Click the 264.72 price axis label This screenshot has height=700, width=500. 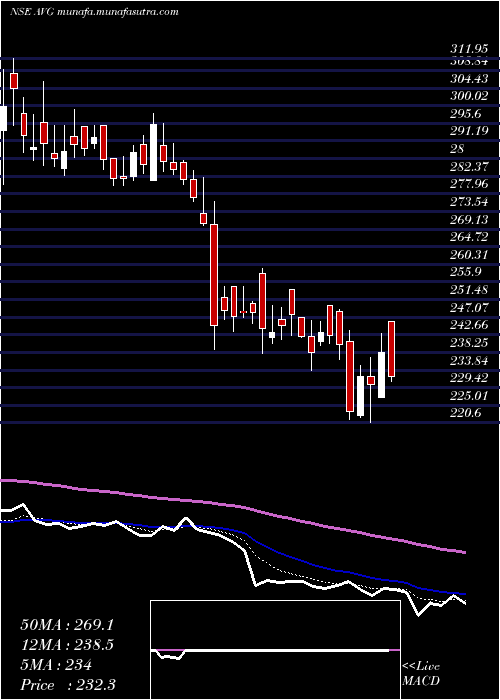coord(469,237)
